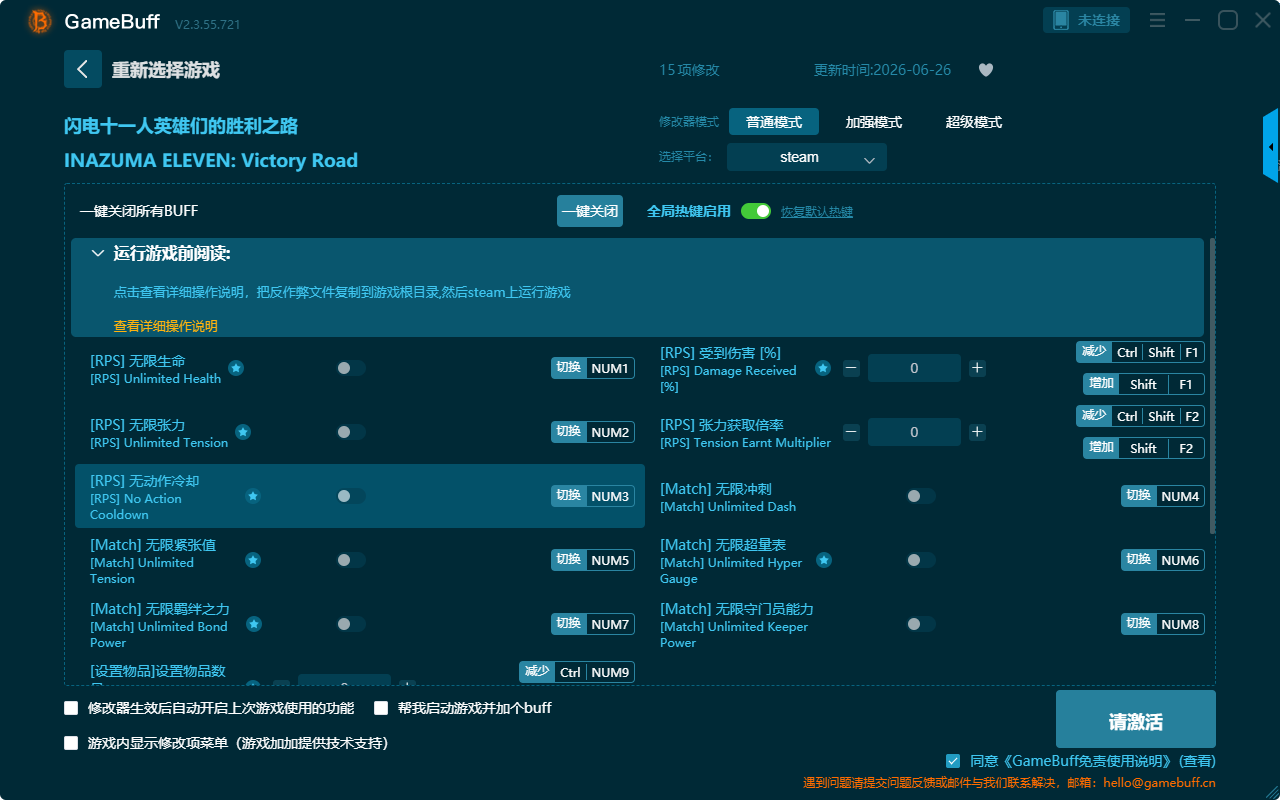The height and width of the screenshot is (800, 1280).
Task: Toggle Unlimited Dash switch
Action: click(x=920, y=496)
